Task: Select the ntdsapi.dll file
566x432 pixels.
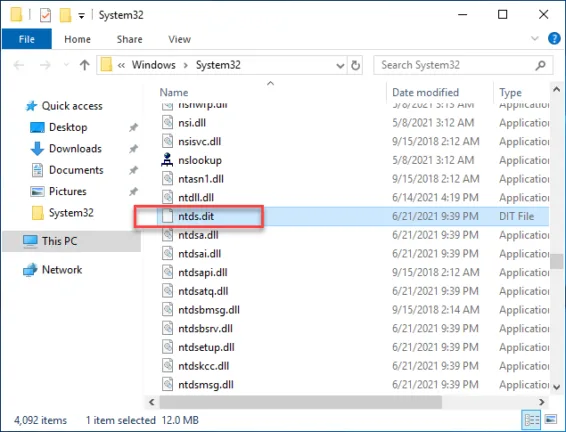Action: point(203,272)
